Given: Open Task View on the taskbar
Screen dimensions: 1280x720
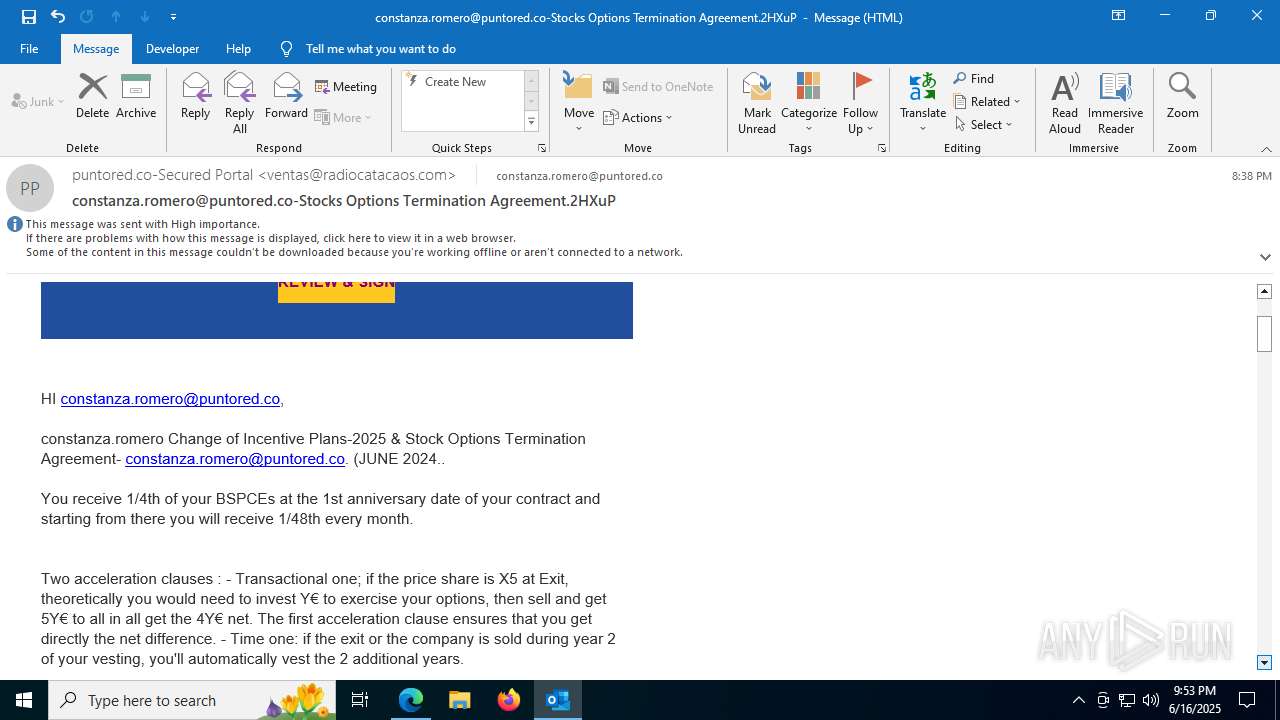Looking at the screenshot, I should 361,700.
